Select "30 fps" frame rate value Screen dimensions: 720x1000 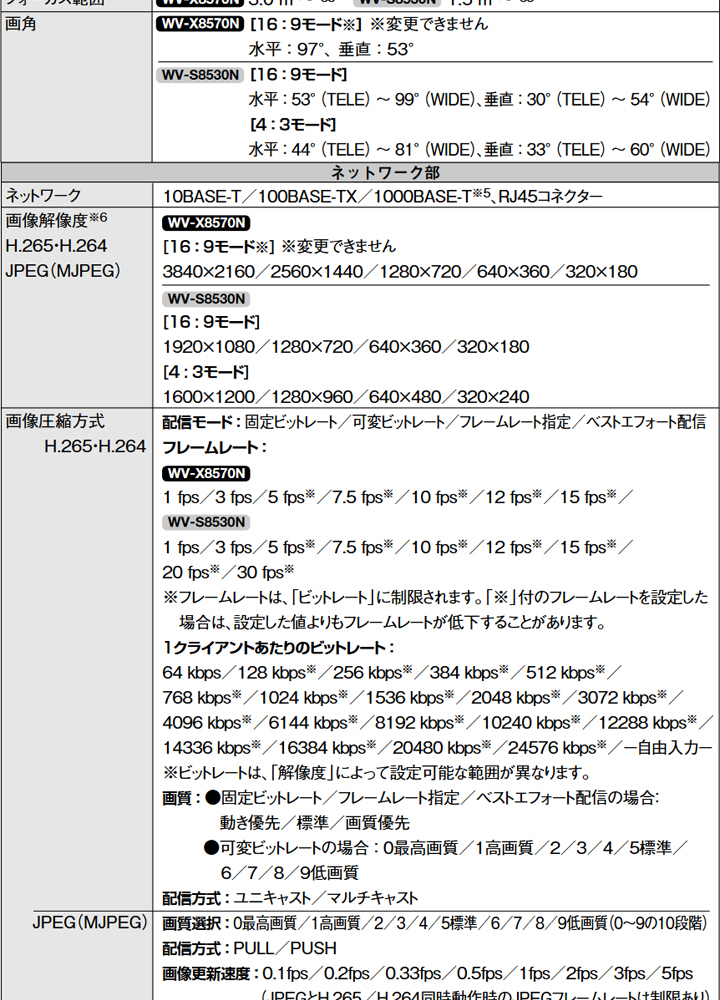[260, 573]
